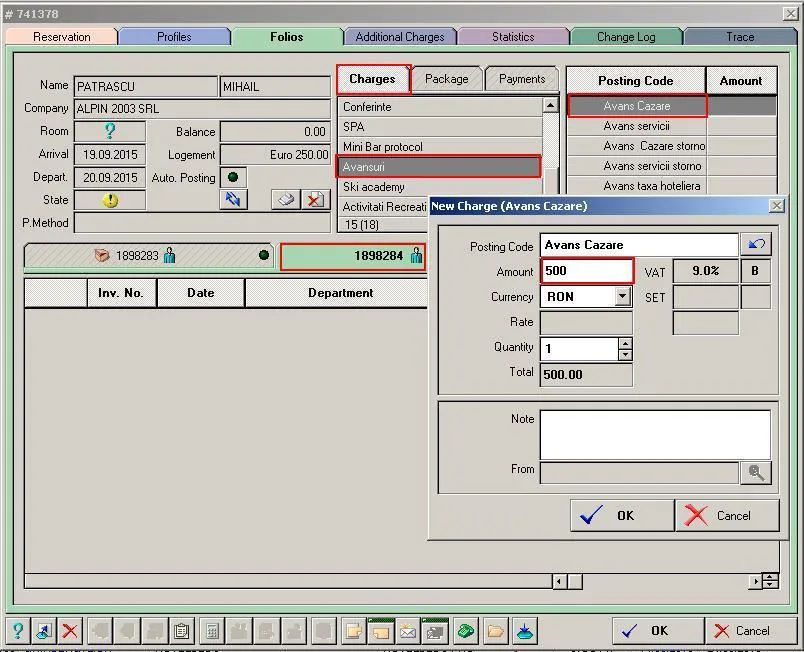This screenshot has height=652, width=804.
Task: Click the Room question mark icon
Action: [110, 131]
